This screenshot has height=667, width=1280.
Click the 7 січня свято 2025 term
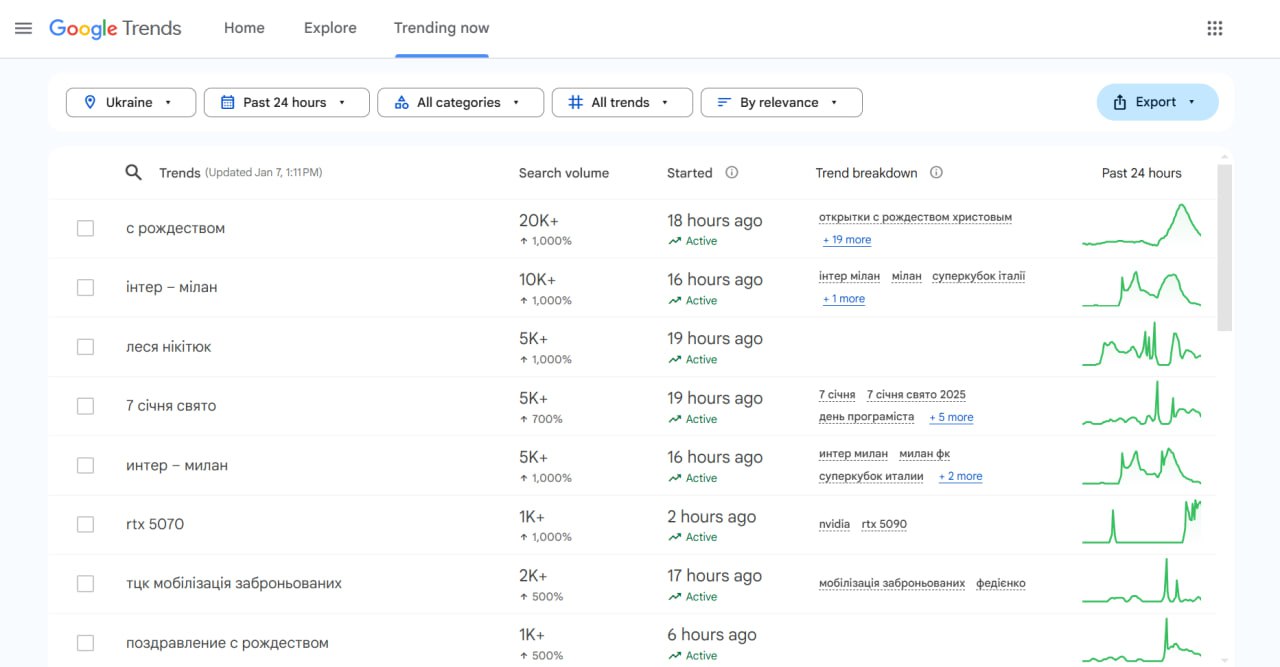tap(916, 395)
